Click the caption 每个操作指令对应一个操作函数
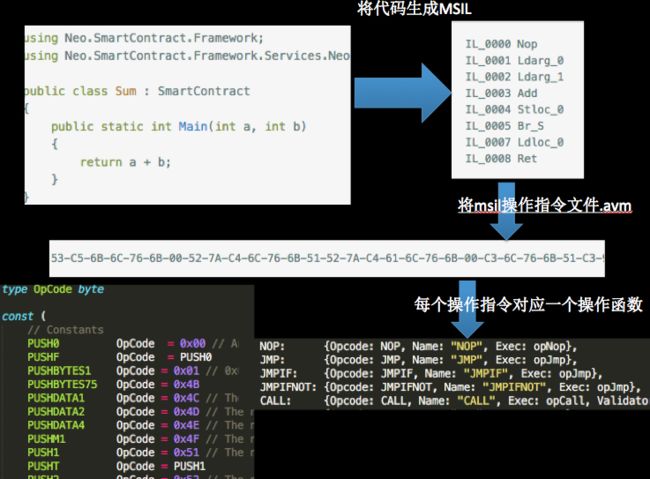Screen dimensions: 650x479 point(529,305)
